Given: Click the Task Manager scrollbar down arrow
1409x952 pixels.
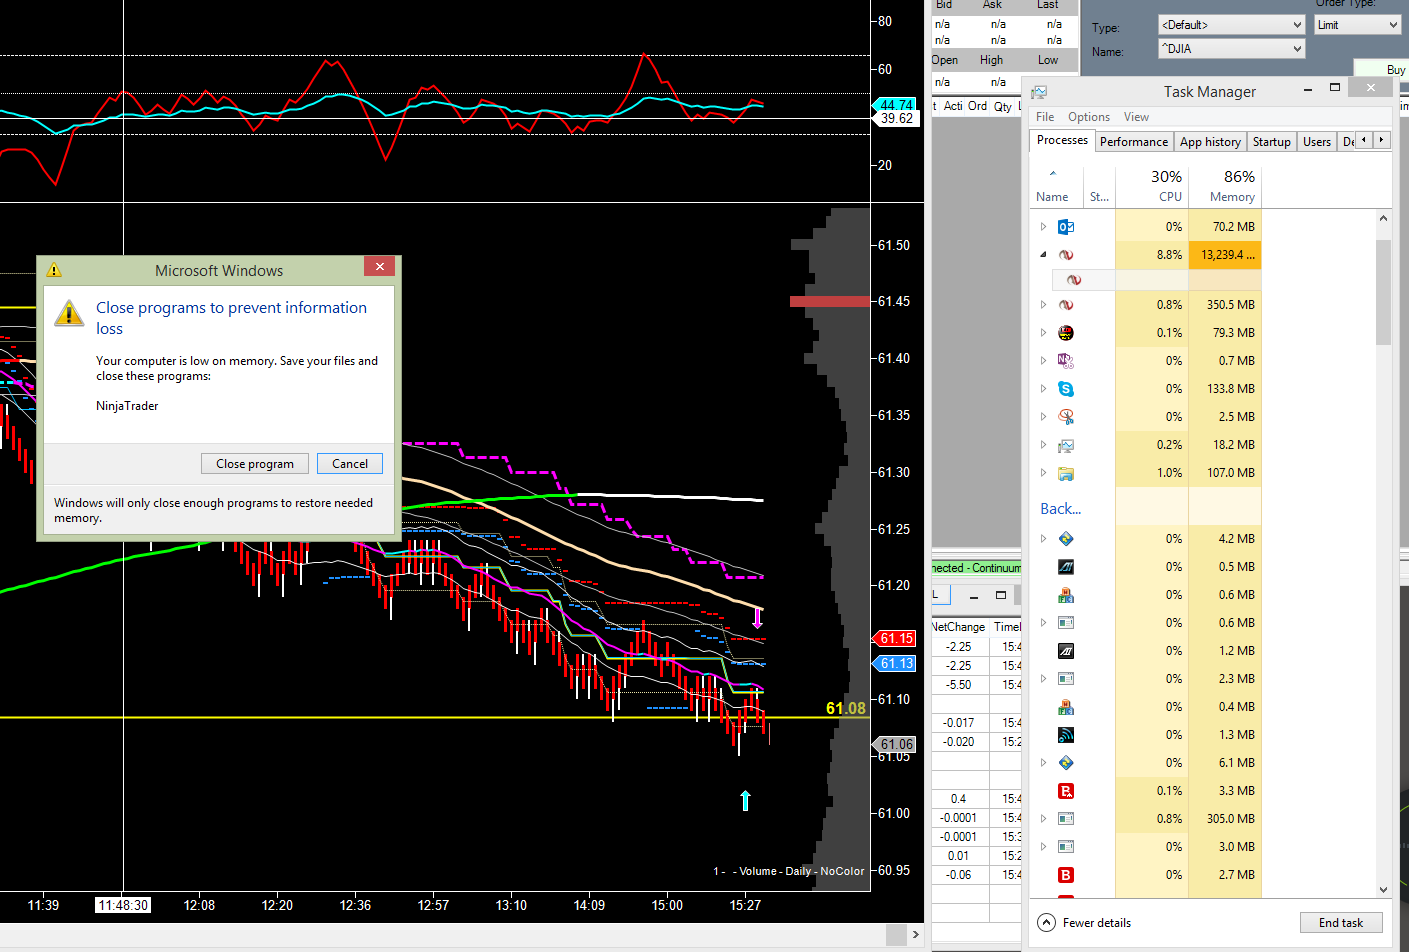Looking at the screenshot, I should (x=1384, y=889).
